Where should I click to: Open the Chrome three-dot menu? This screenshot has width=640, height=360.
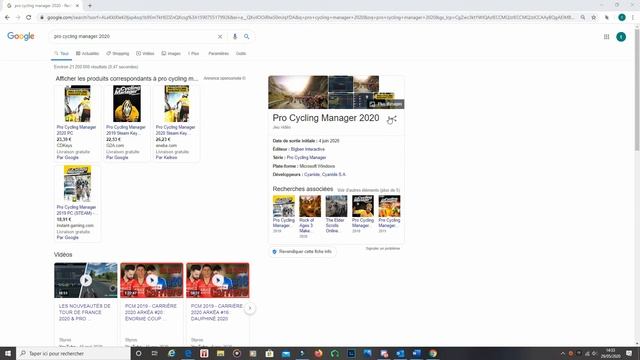tap(633, 17)
